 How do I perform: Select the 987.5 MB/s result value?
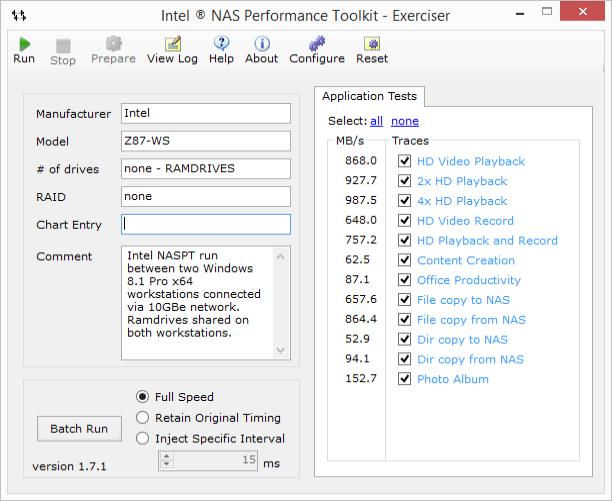361,201
